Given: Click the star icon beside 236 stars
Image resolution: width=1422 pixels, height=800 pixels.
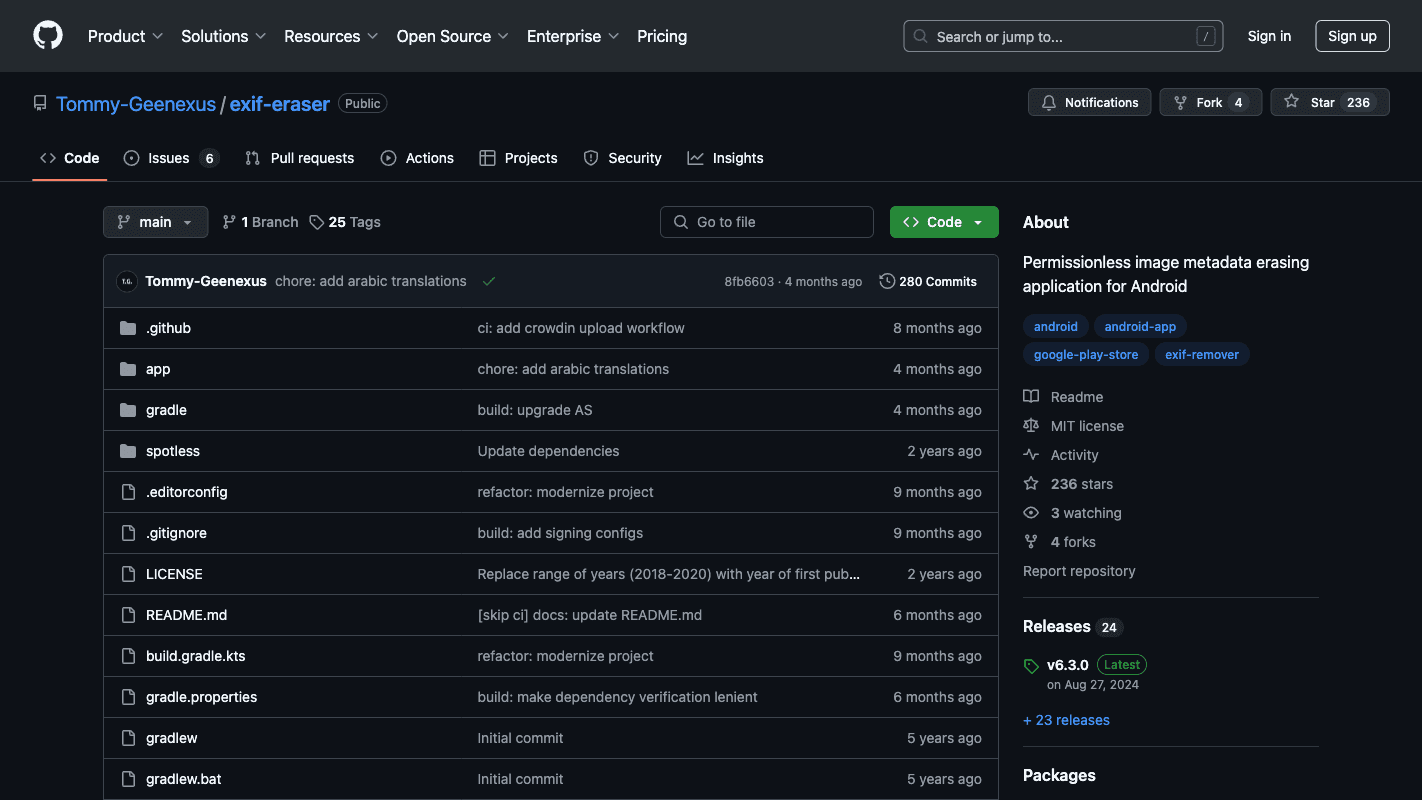Looking at the screenshot, I should tap(1031, 484).
